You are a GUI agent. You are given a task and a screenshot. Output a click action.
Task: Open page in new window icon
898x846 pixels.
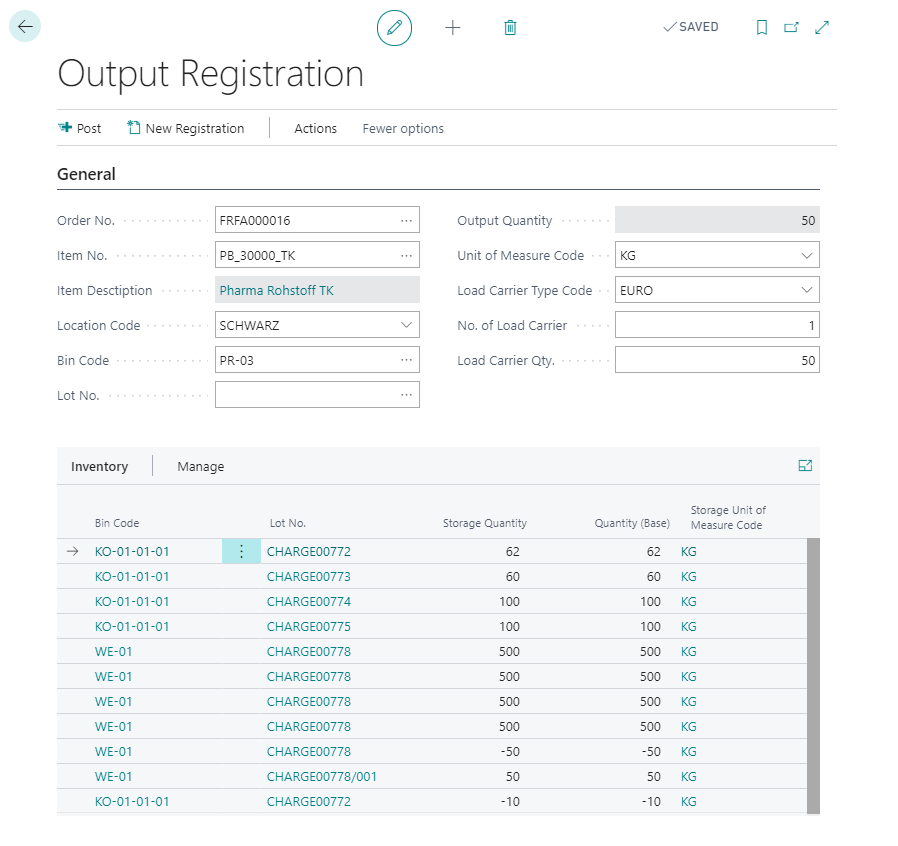point(791,27)
